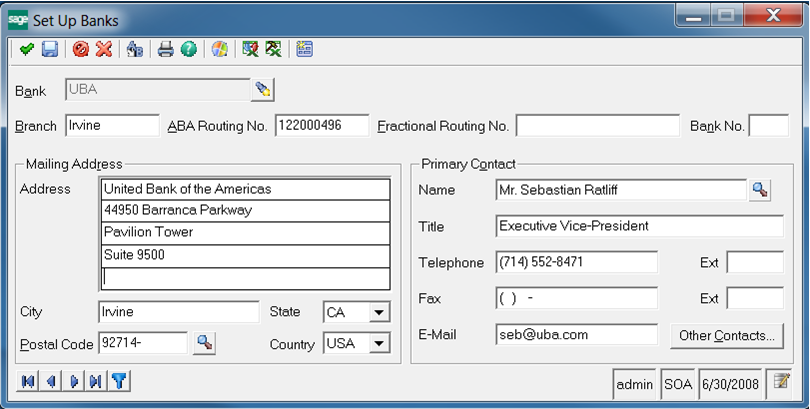
Task: Click the red circle Cancel icon
Action: click(81, 49)
